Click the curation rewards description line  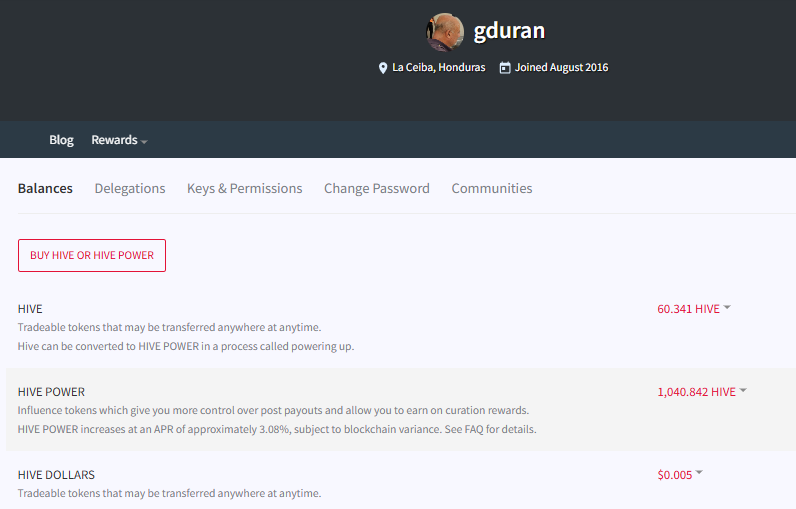[x=273, y=410]
